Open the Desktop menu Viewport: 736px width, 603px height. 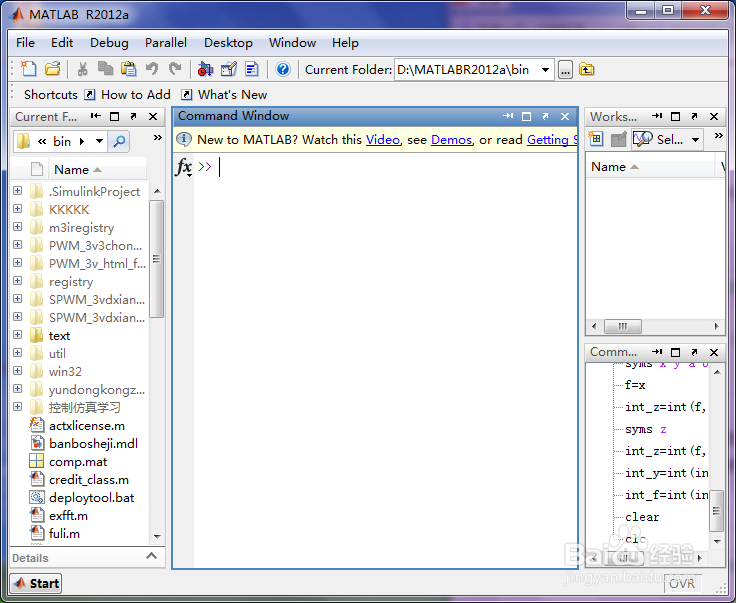pos(228,43)
